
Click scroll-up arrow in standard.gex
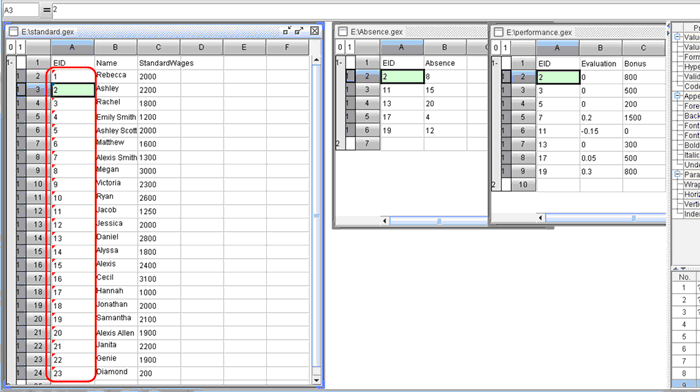(317, 60)
